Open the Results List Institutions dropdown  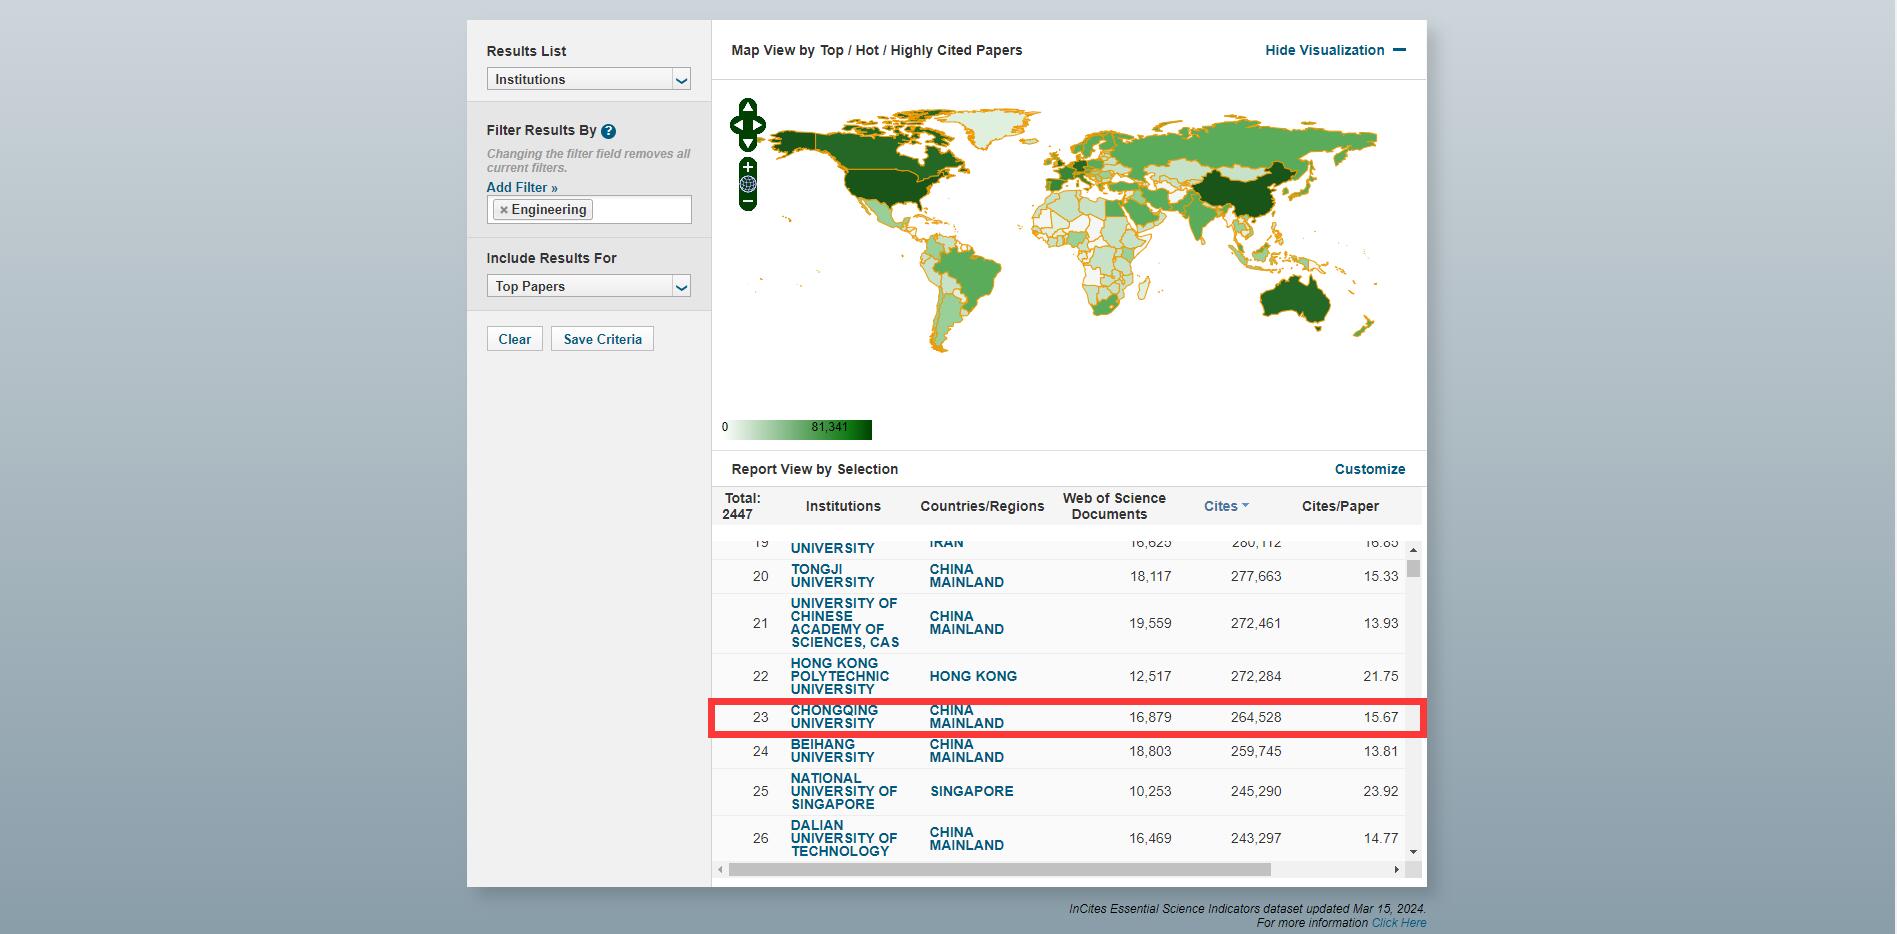pos(588,79)
